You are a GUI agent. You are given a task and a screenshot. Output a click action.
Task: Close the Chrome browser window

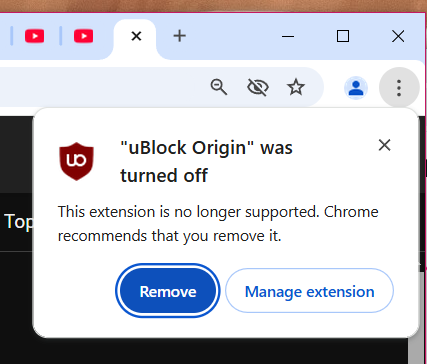[398, 36]
